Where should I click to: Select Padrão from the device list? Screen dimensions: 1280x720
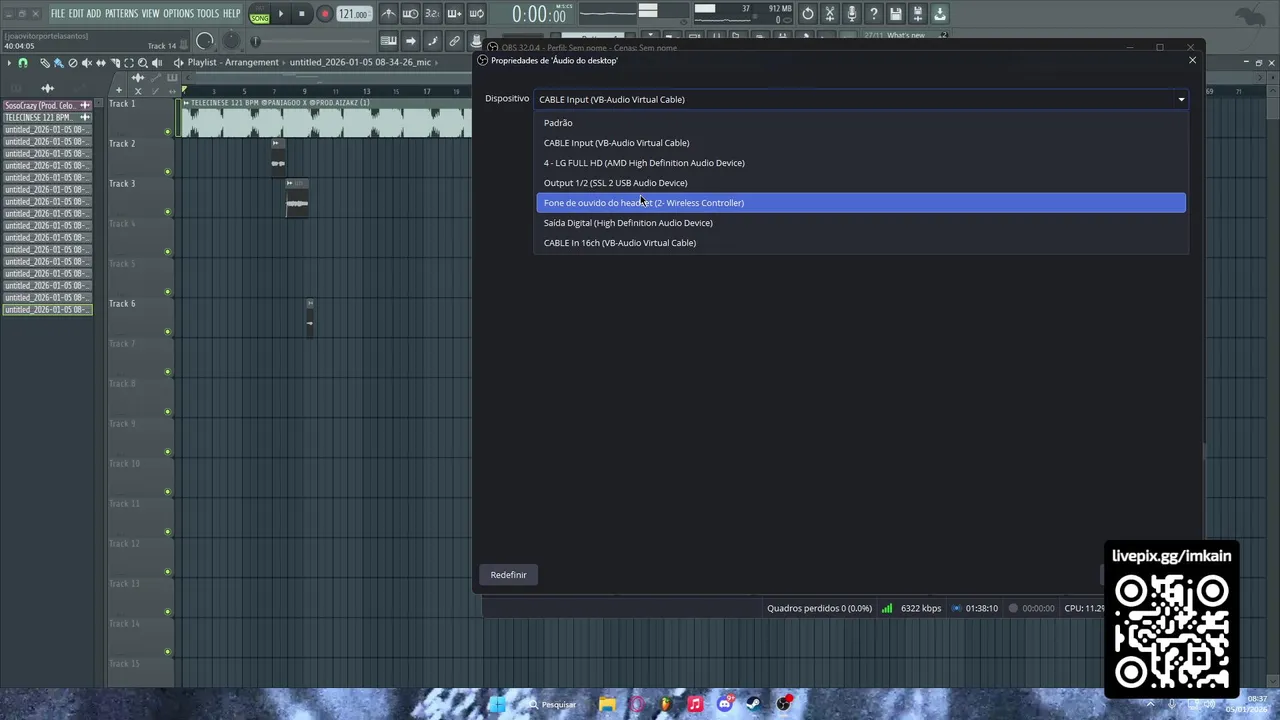point(861,123)
